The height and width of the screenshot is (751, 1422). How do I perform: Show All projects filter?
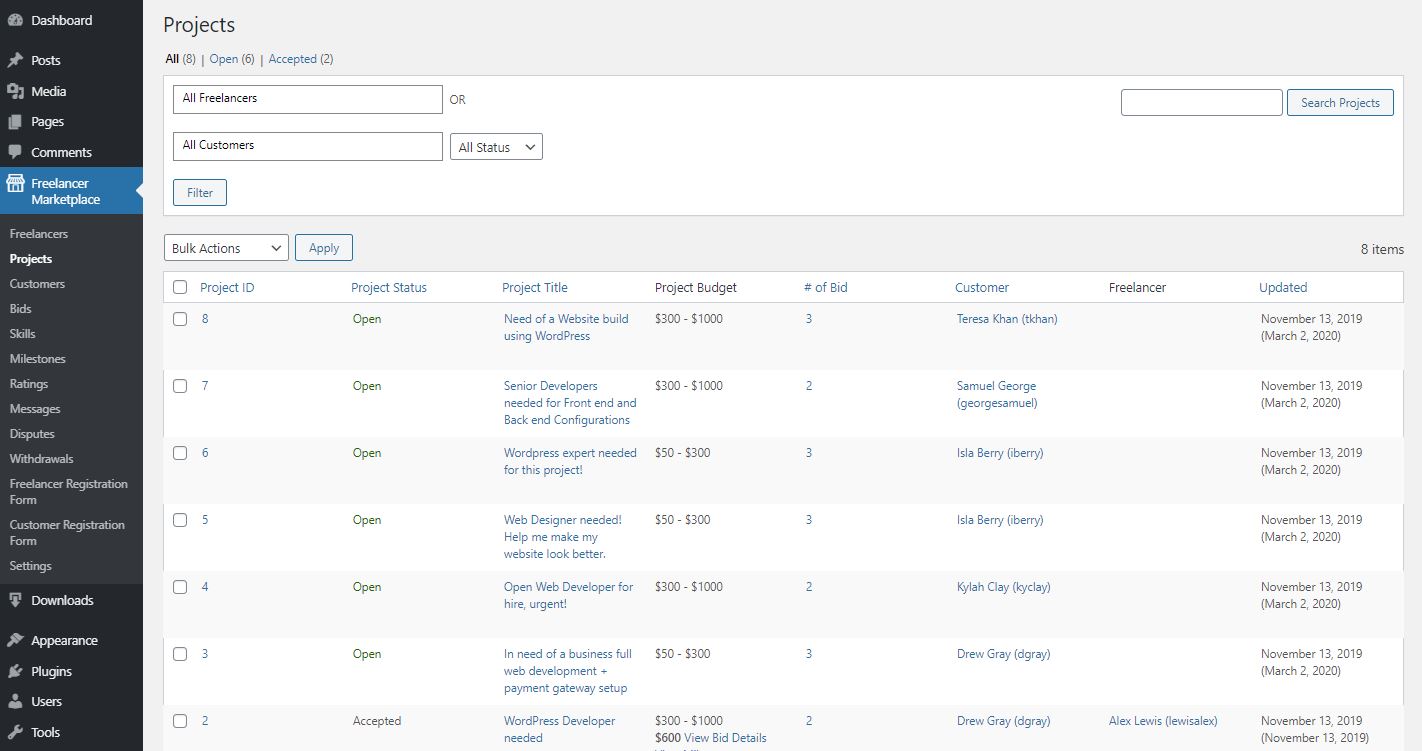click(172, 59)
